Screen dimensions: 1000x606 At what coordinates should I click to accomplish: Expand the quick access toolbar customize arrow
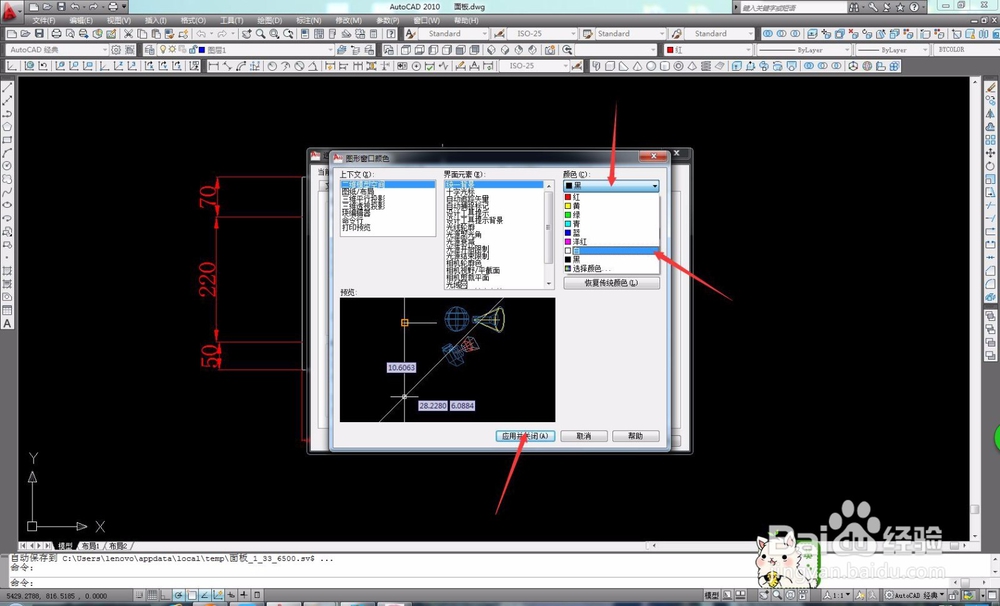[124, 7]
